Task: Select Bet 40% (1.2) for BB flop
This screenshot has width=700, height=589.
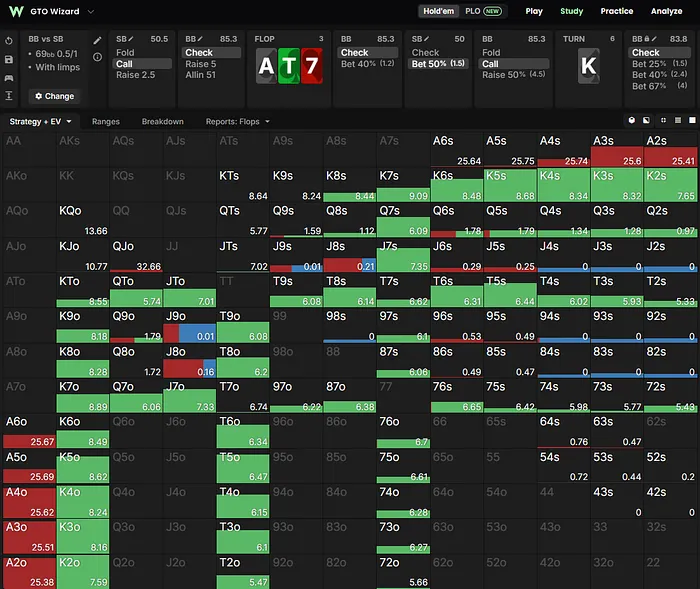Action: tap(367, 64)
